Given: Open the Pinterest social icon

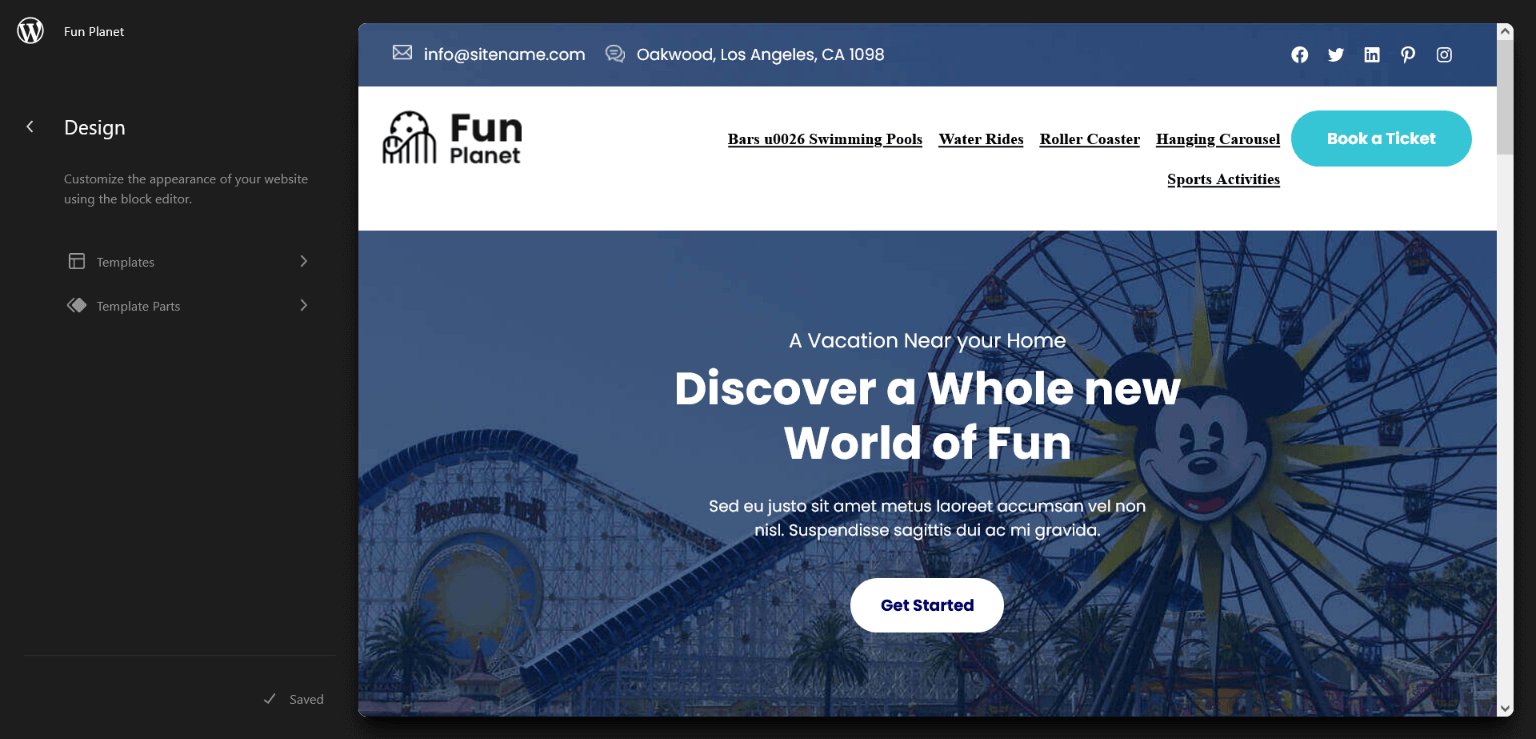Looking at the screenshot, I should click(1408, 55).
